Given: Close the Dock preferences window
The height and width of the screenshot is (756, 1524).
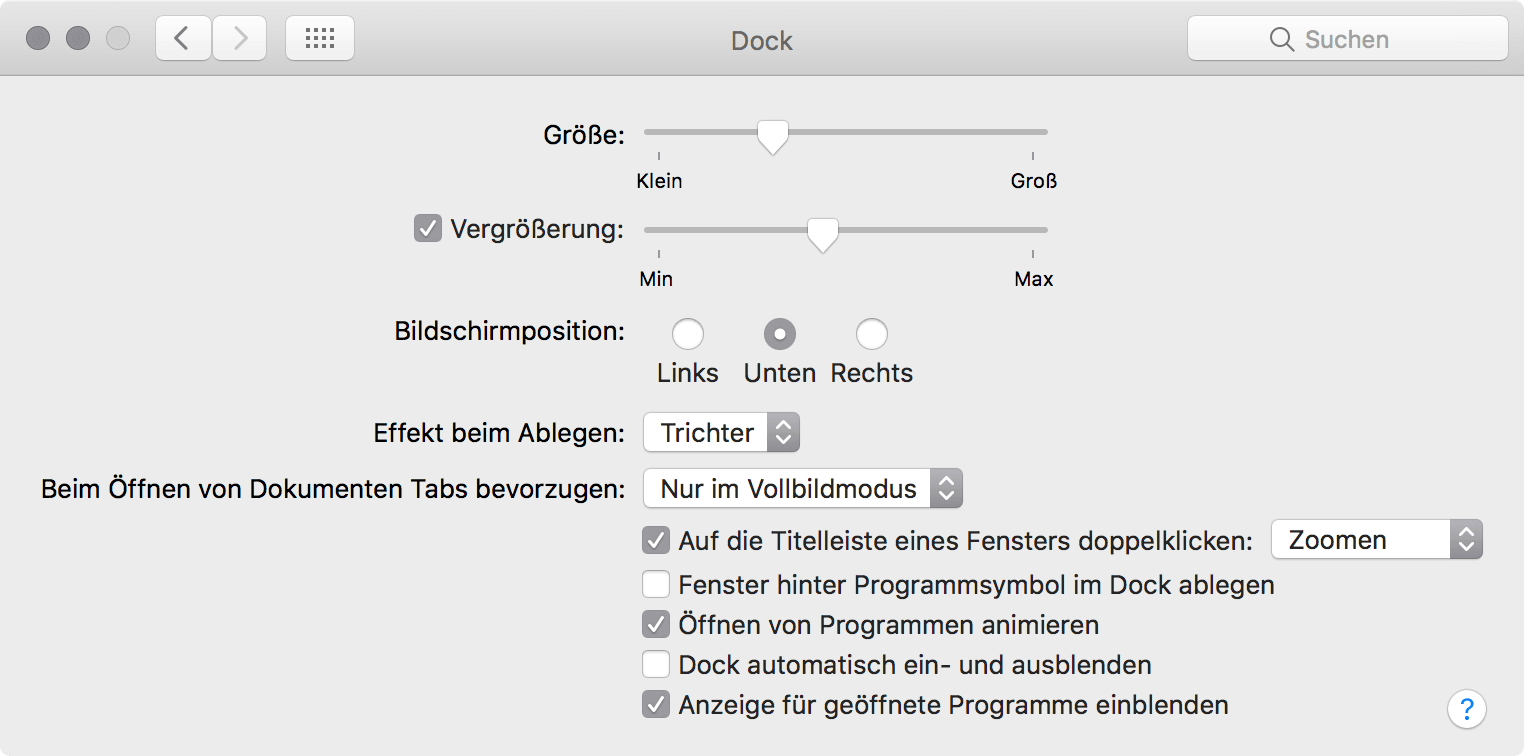Looking at the screenshot, I should pyautogui.click(x=38, y=39).
